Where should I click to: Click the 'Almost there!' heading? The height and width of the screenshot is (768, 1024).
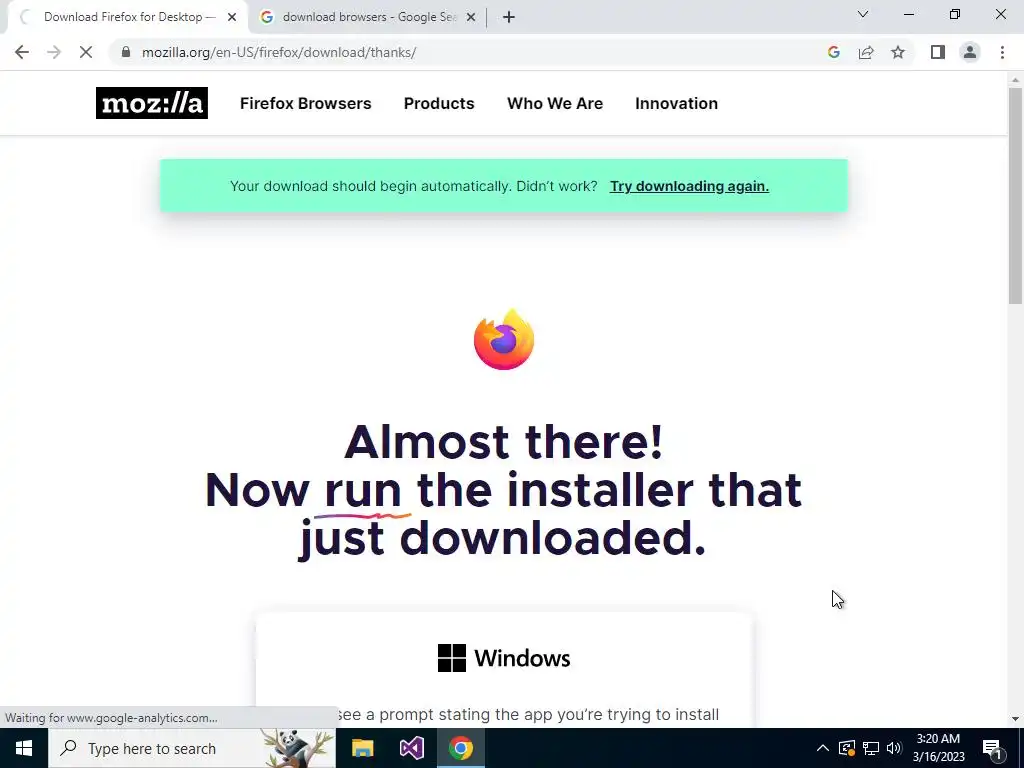pos(504,442)
